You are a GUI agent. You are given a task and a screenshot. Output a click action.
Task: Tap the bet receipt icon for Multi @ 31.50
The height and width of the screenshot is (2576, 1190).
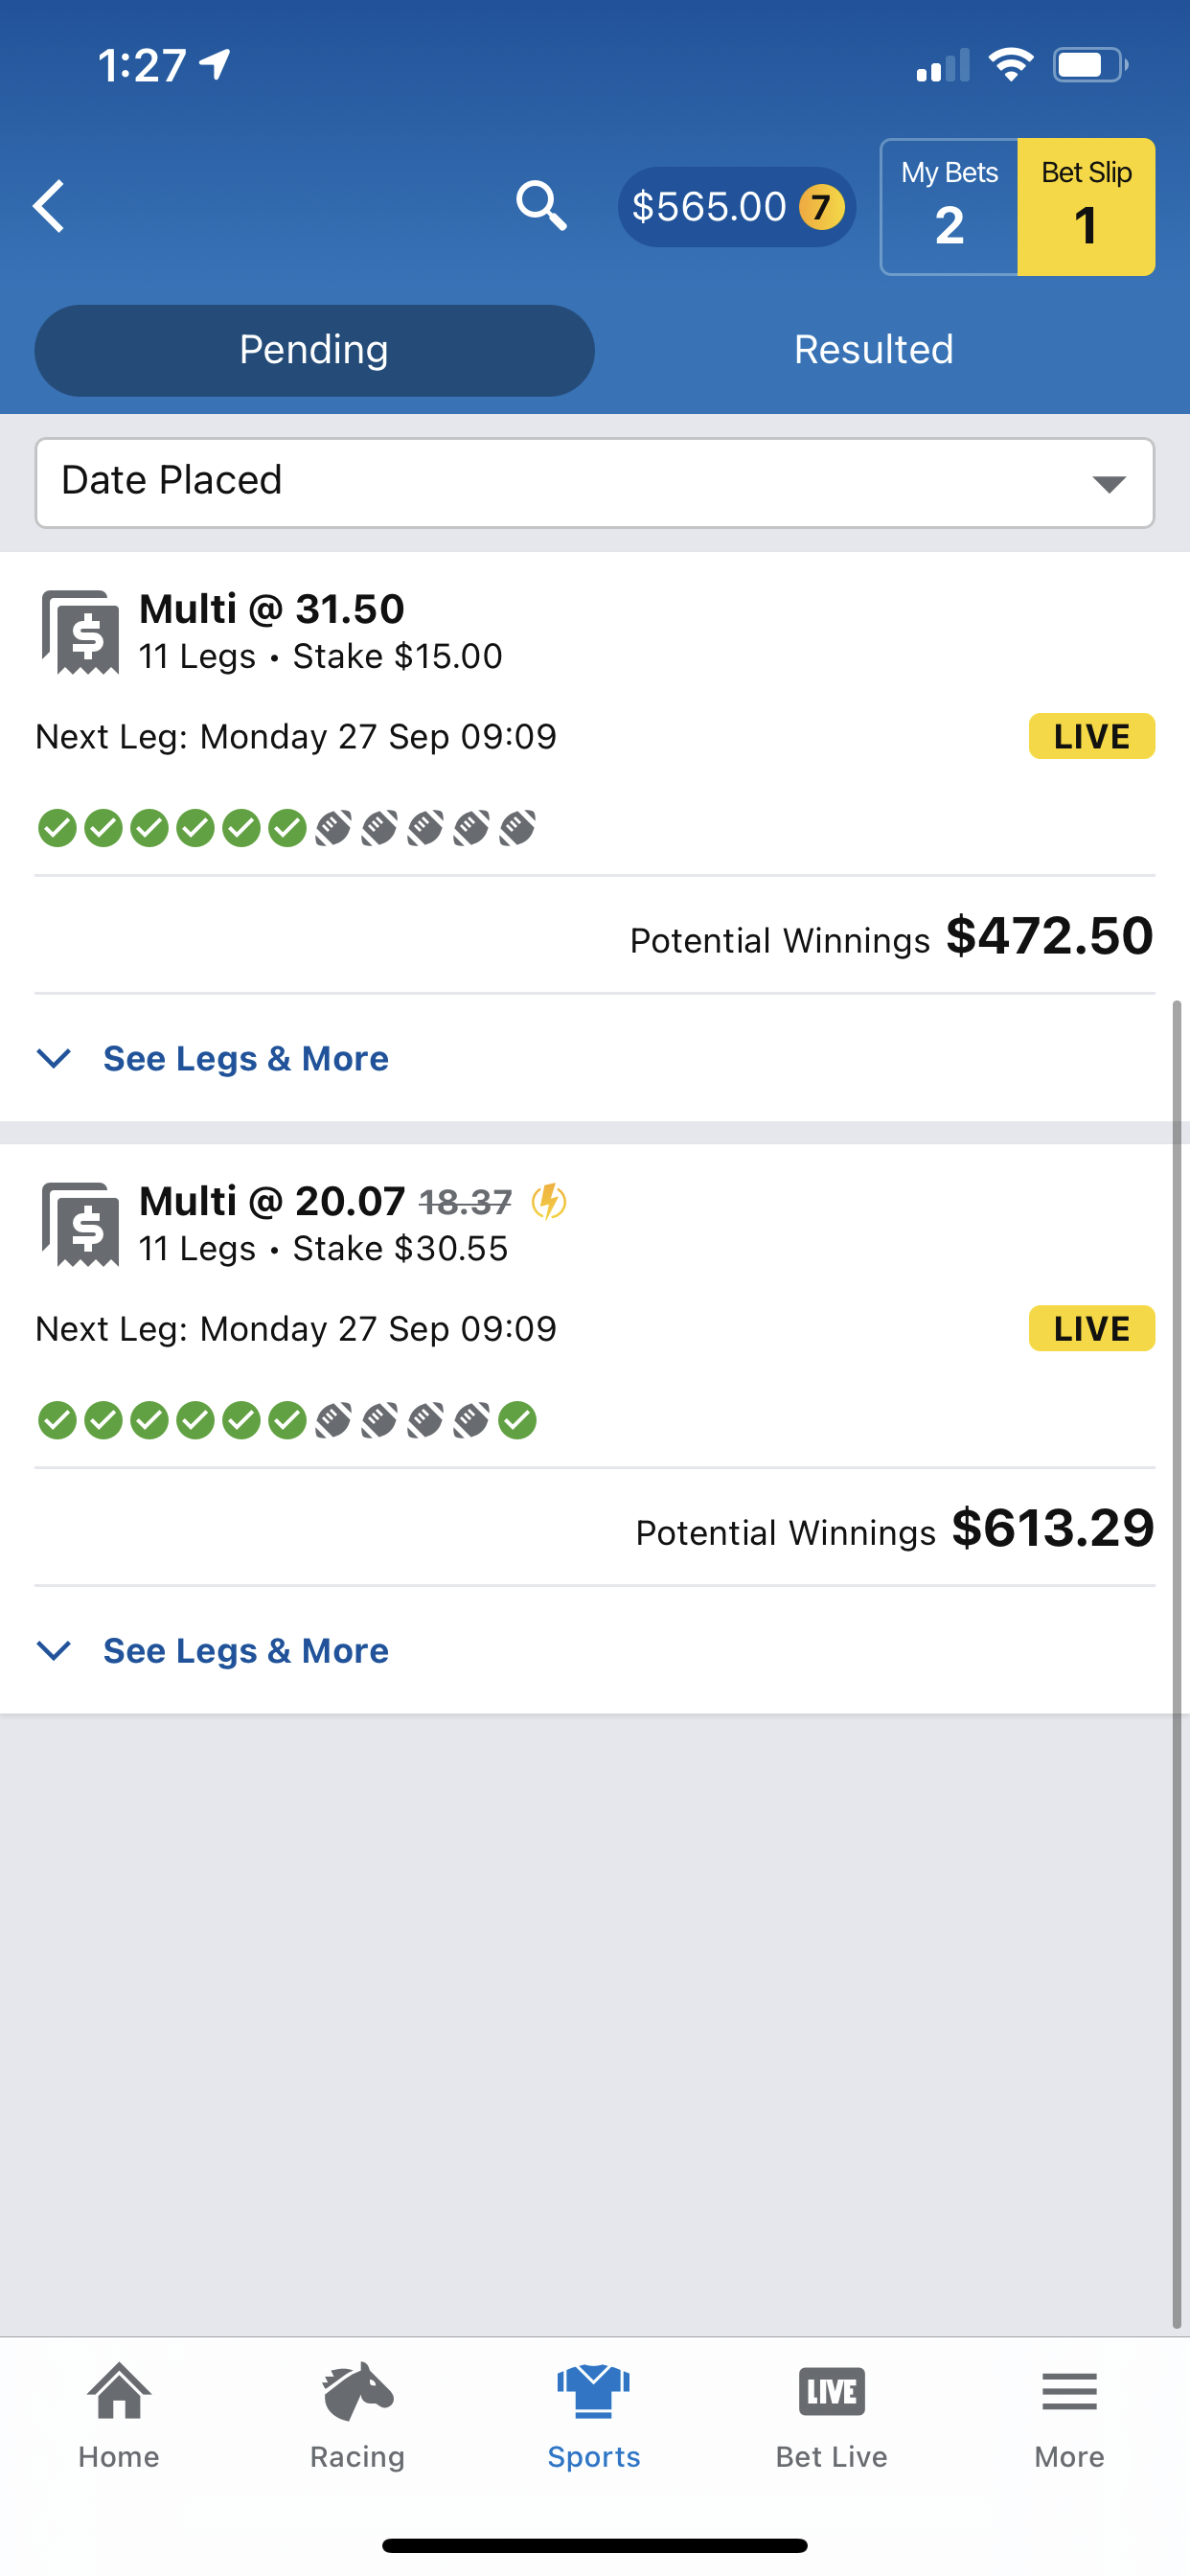(x=80, y=632)
